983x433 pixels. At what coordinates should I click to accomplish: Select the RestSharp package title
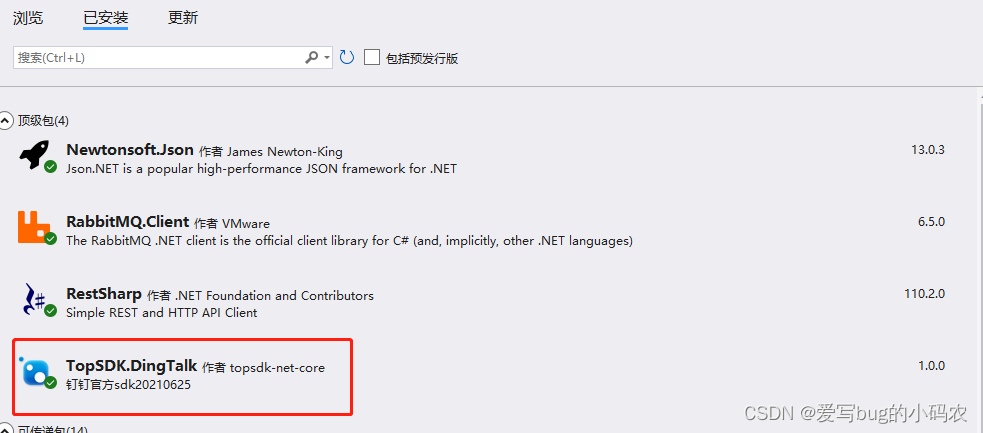coord(103,295)
